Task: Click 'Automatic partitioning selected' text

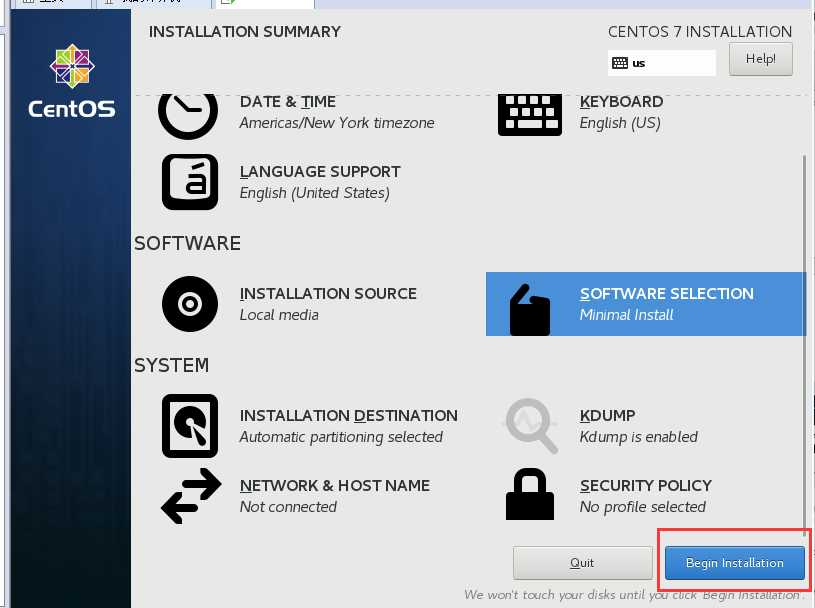Action: (x=341, y=437)
